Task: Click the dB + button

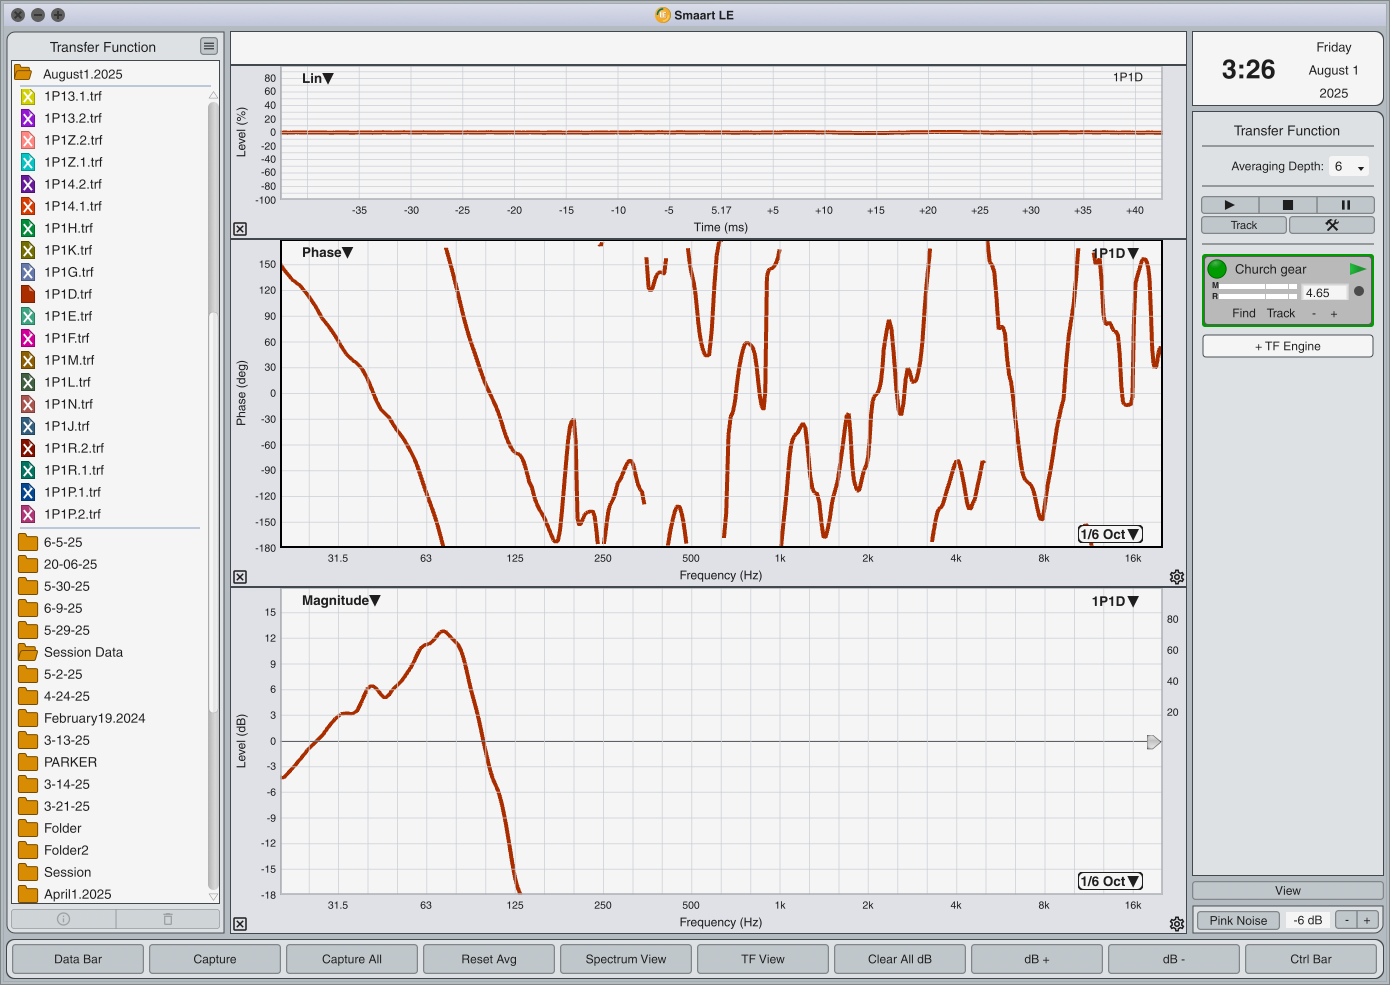Action: 1037,959
